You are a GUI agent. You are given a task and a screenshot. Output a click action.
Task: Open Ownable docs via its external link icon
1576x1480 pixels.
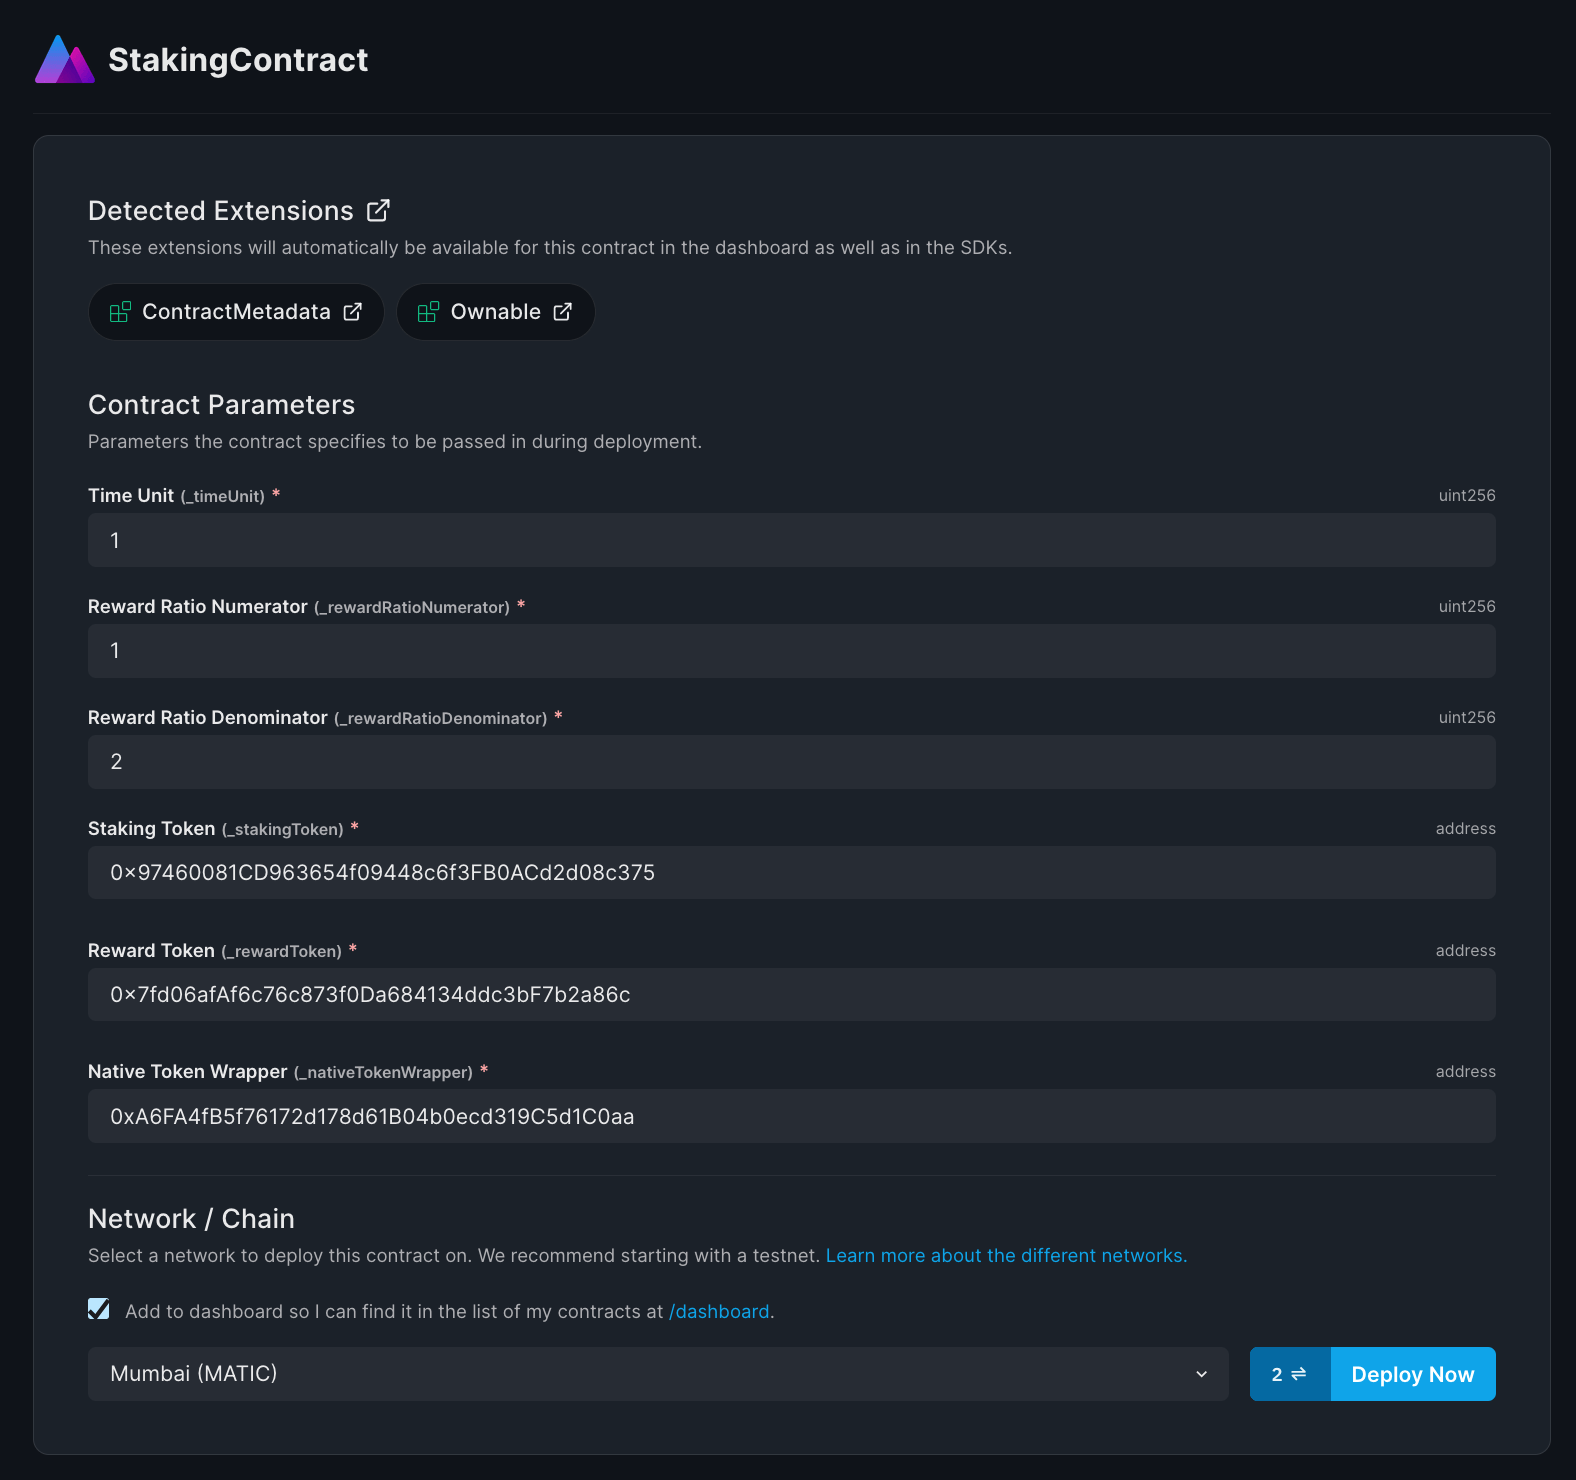[x=561, y=311]
